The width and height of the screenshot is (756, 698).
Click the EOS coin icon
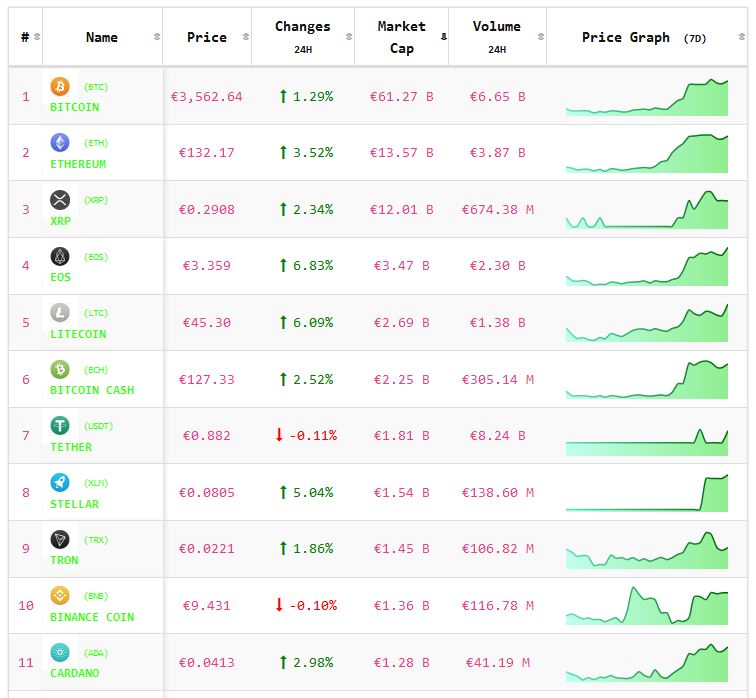pyautogui.click(x=60, y=257)
